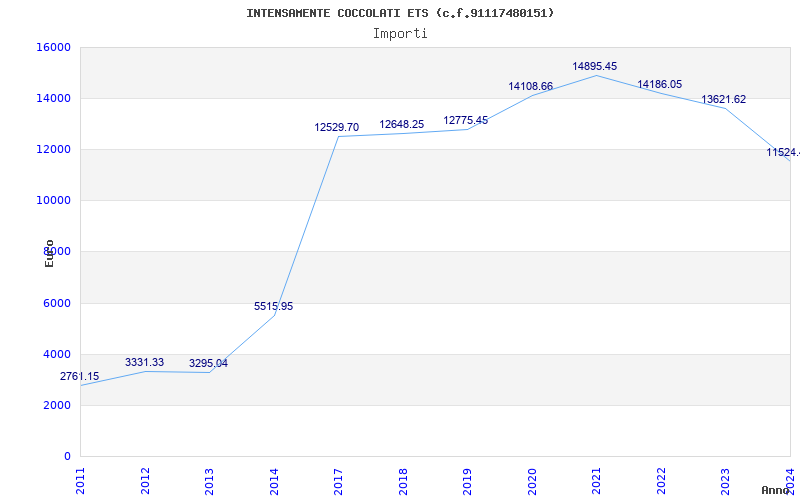Click the 2018 x-axis year label
This screenshot has width=800, height=500.
[404, 481]
